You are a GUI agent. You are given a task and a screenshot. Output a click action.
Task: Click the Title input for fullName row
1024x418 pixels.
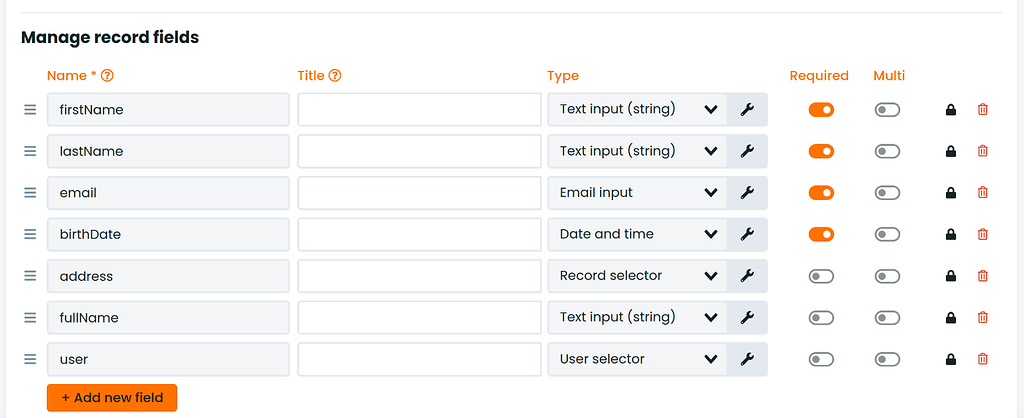pos(419,317)
